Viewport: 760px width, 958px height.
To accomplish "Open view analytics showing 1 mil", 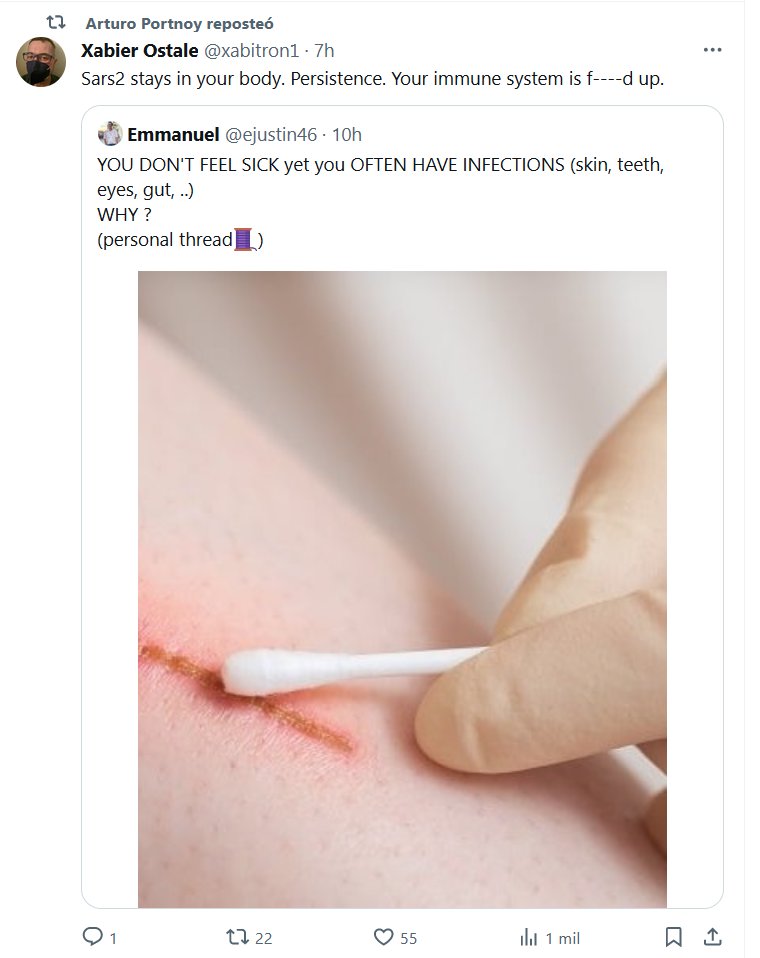I will [529, 937].
